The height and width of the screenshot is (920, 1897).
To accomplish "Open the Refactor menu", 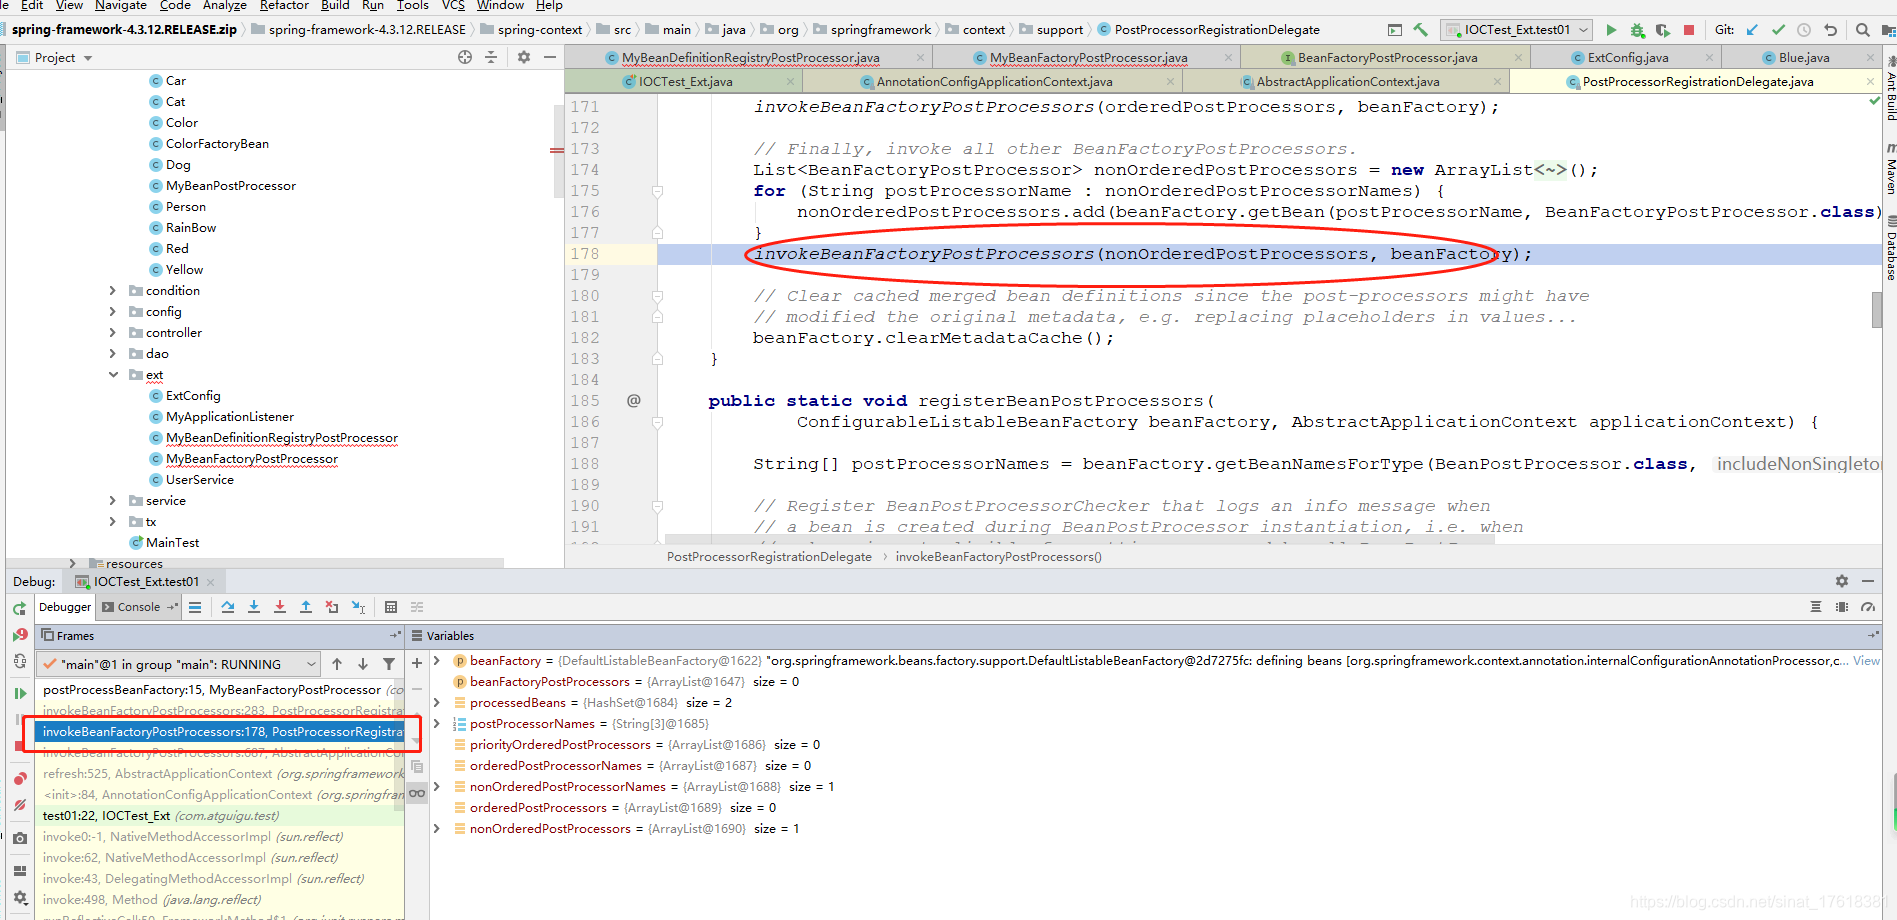I will (284, 6).
